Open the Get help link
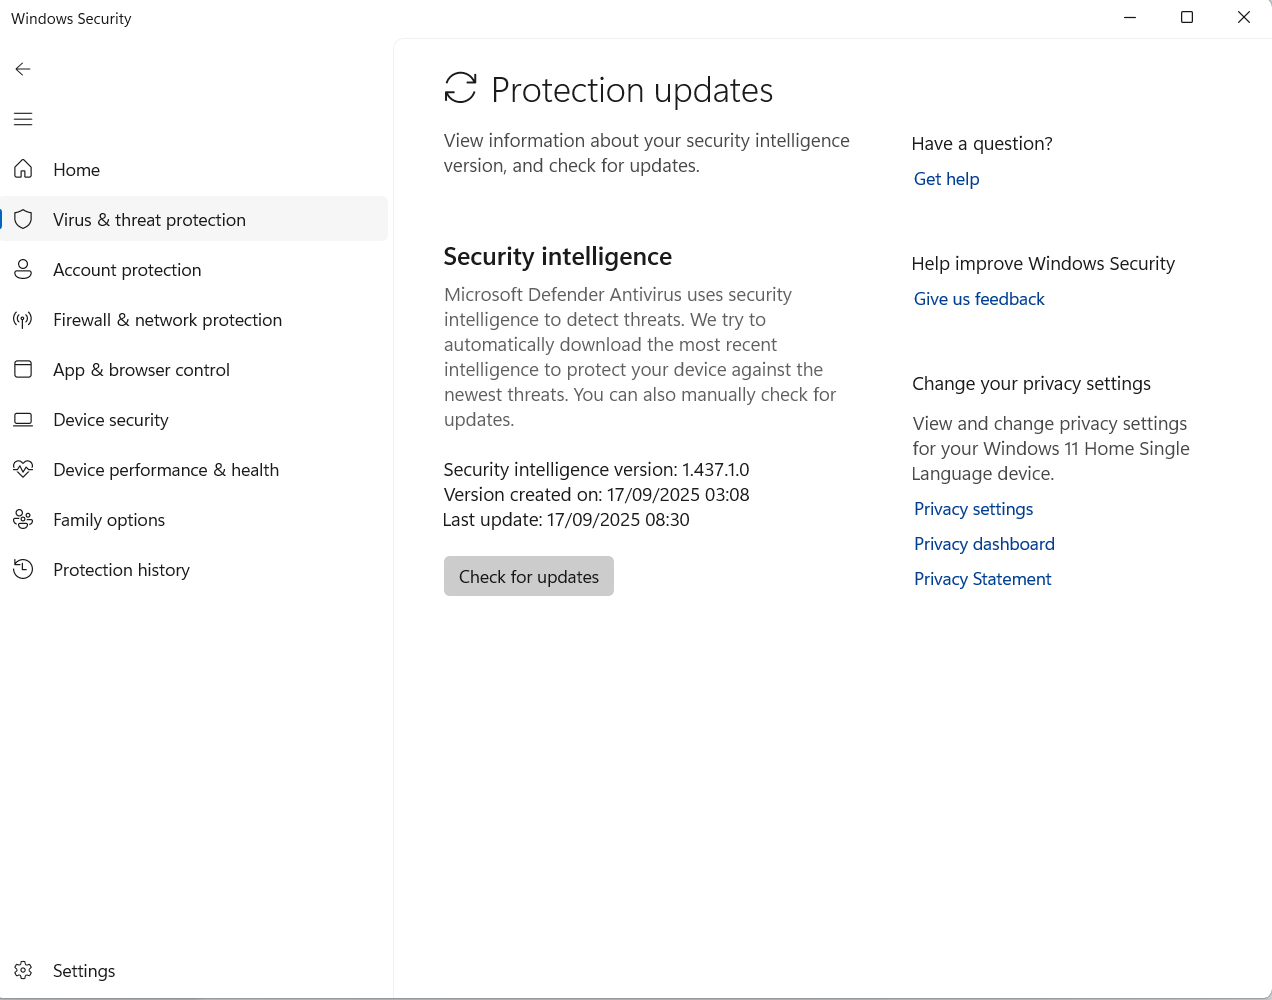Image resolution: width=1272 pixels, height=1000 pixels. (x=946, y=179)
